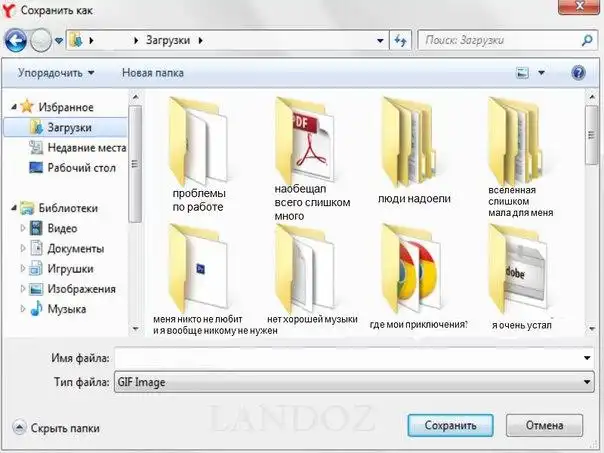Image resolution: width=604 pixels, height=453 pixels.
Task: Click the search magnifier icon
Action: pos(586,41)
